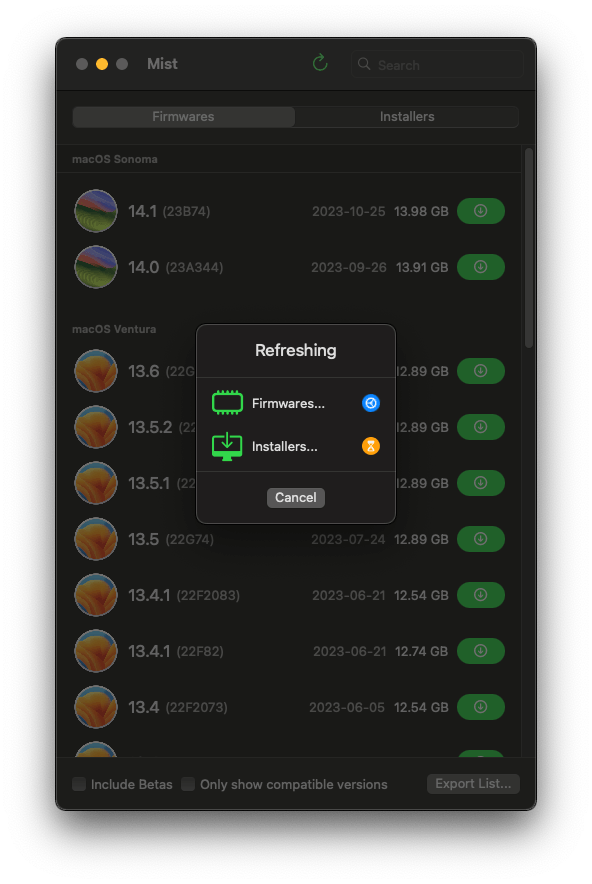Click the green Firmwares chip icon in dialog
Viewport: 592px width, 884px height.
click(227, 403)
